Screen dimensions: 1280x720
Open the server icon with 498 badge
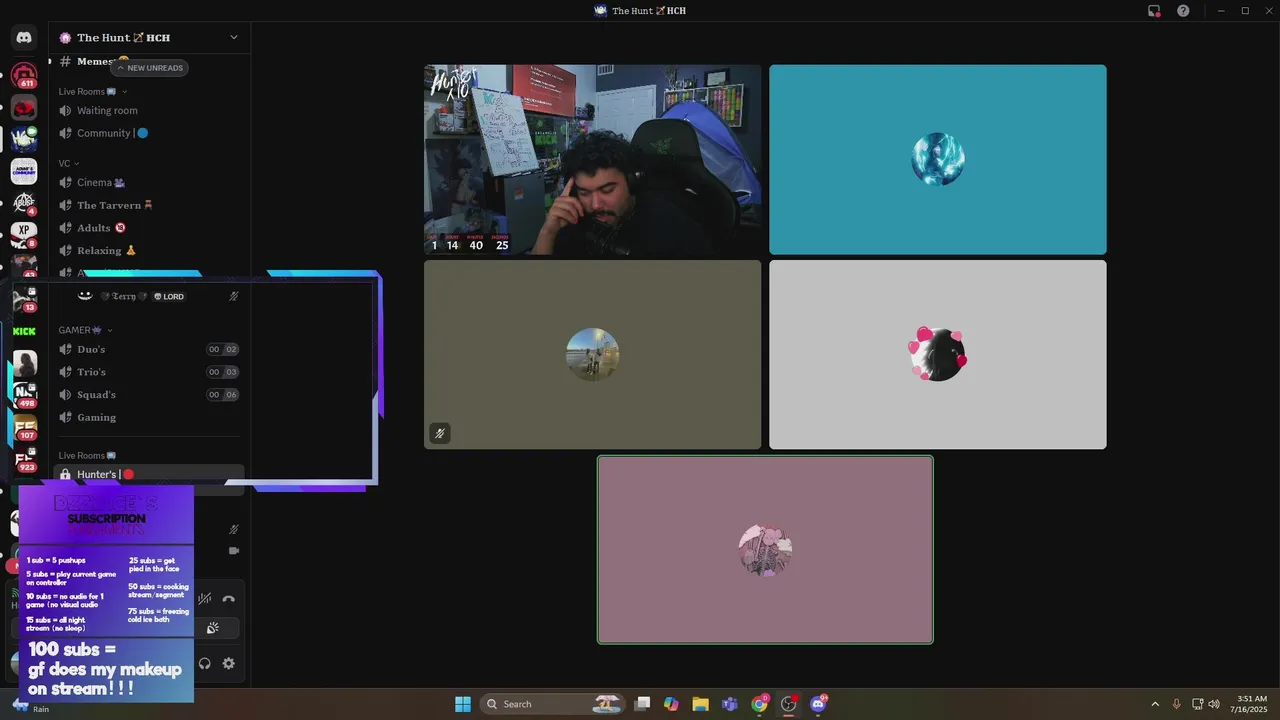coord(24,395)
